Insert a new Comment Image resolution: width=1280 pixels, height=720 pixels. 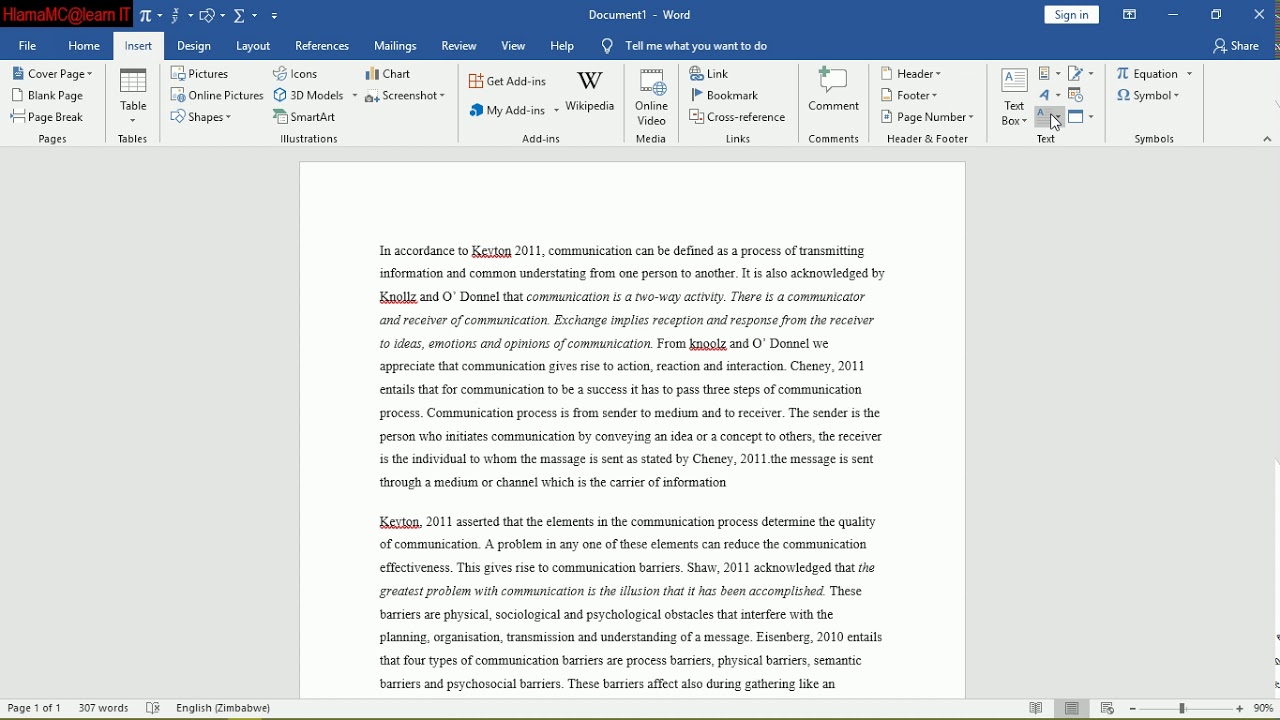coord(834,90)
